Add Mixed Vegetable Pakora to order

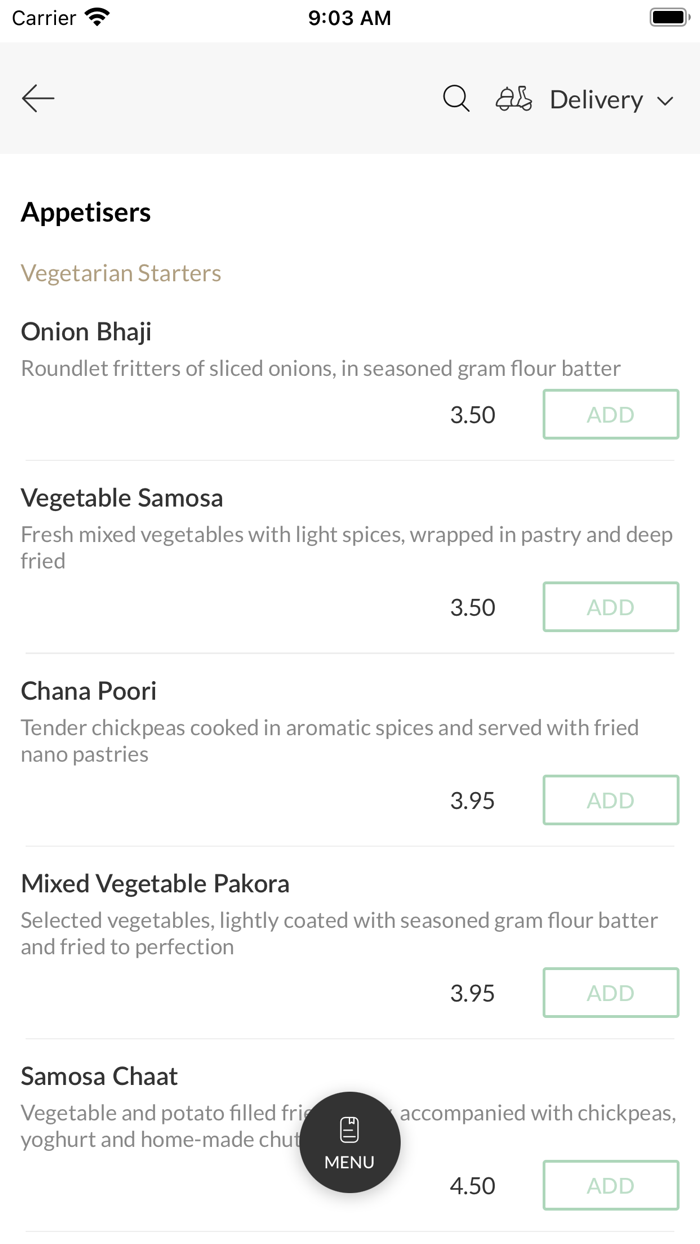click(x=610, y=993)
